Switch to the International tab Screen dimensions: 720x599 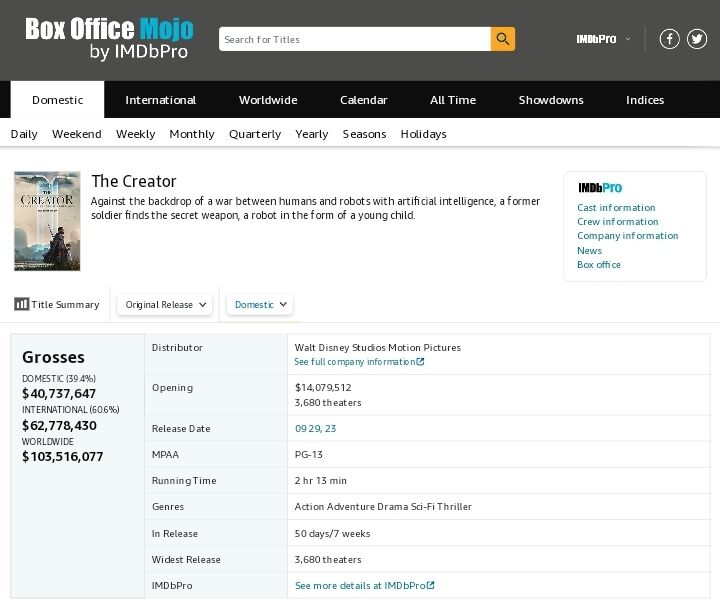tap(160, 100)
